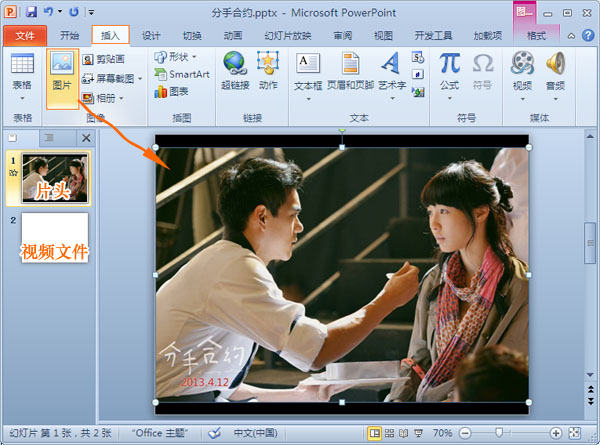Click the spell check icon in status bar
This screenshot has width=600, height=445.
tap(215, 433)
